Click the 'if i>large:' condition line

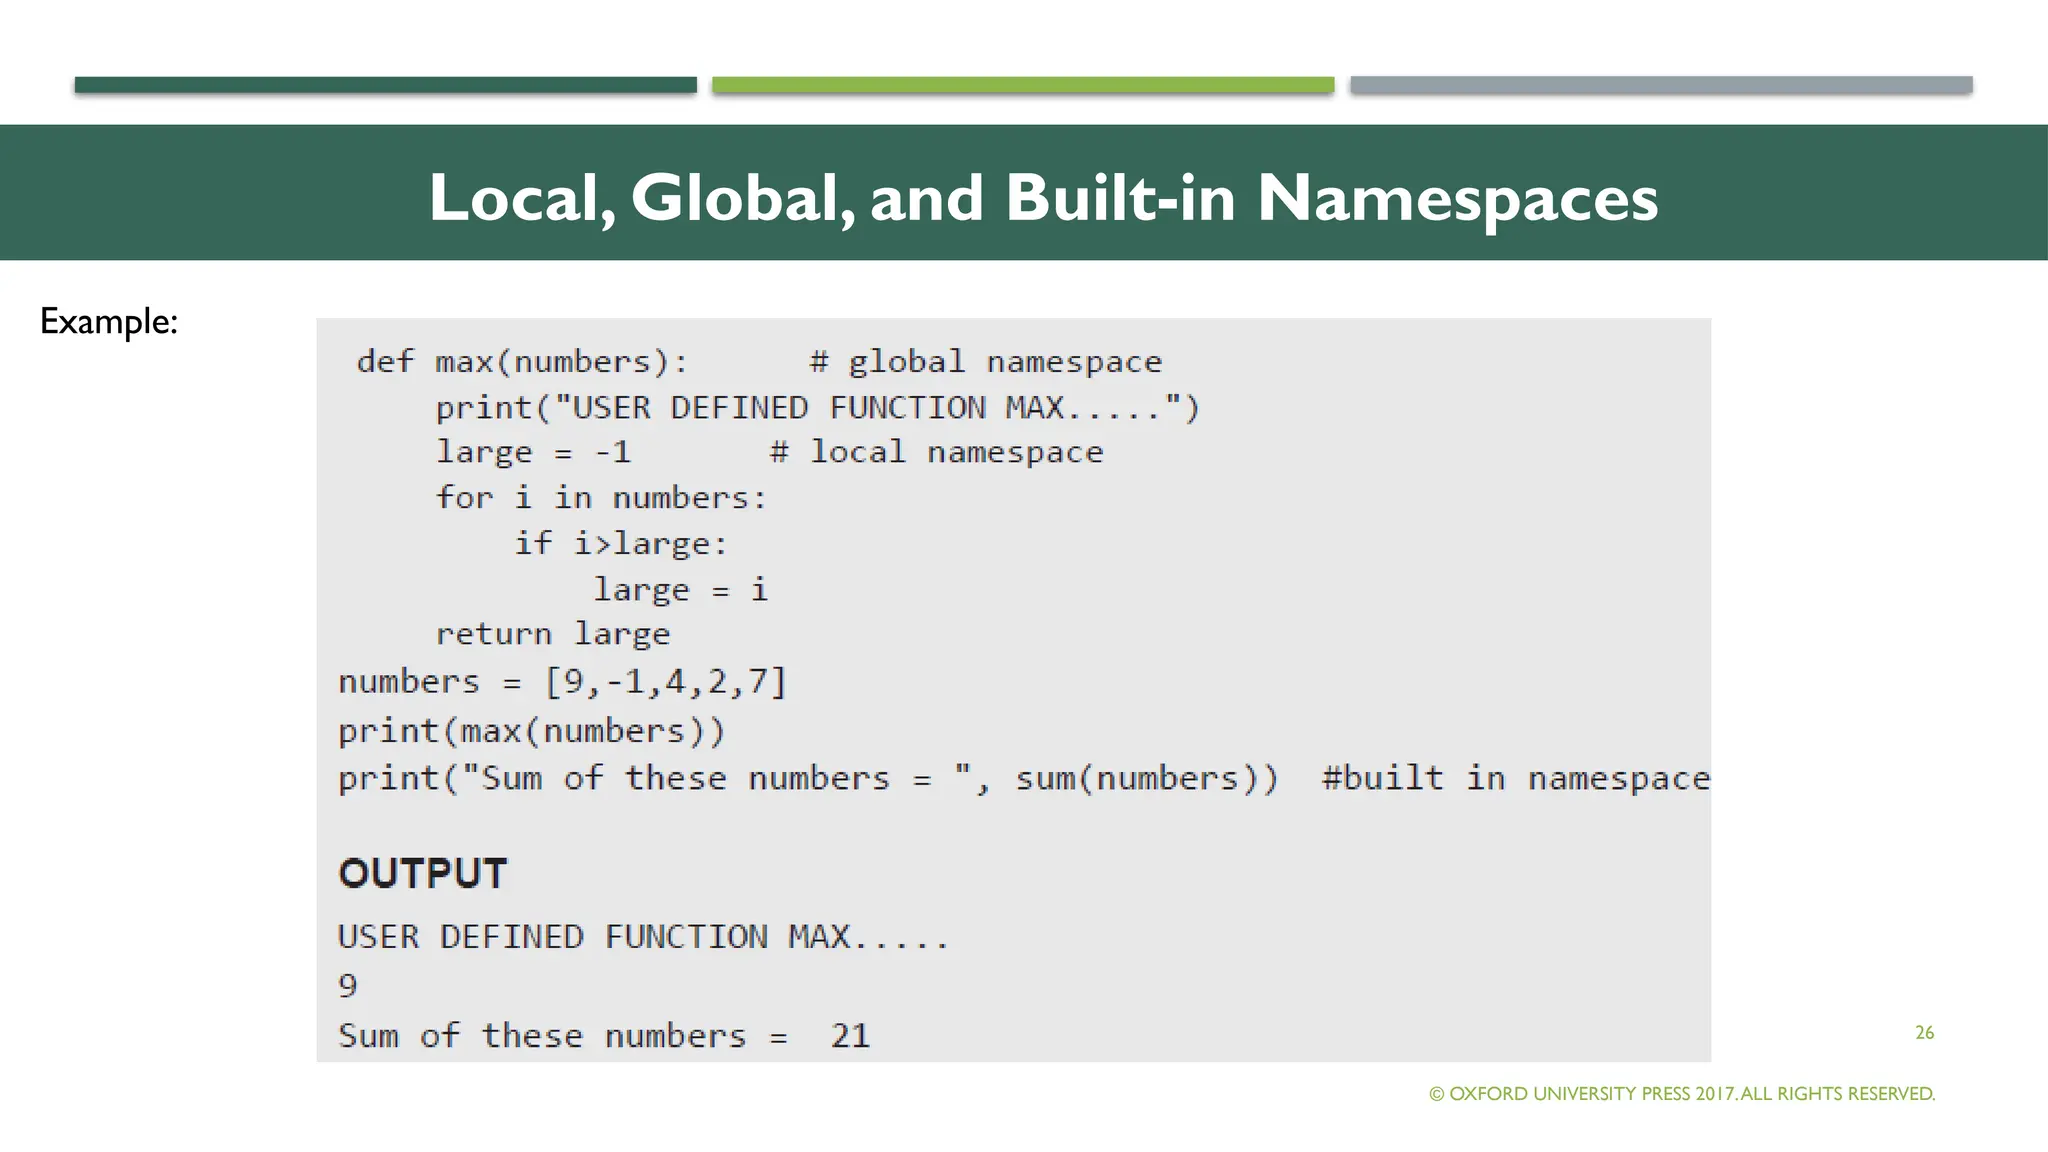pyautogui.click(x=620, y=543)
